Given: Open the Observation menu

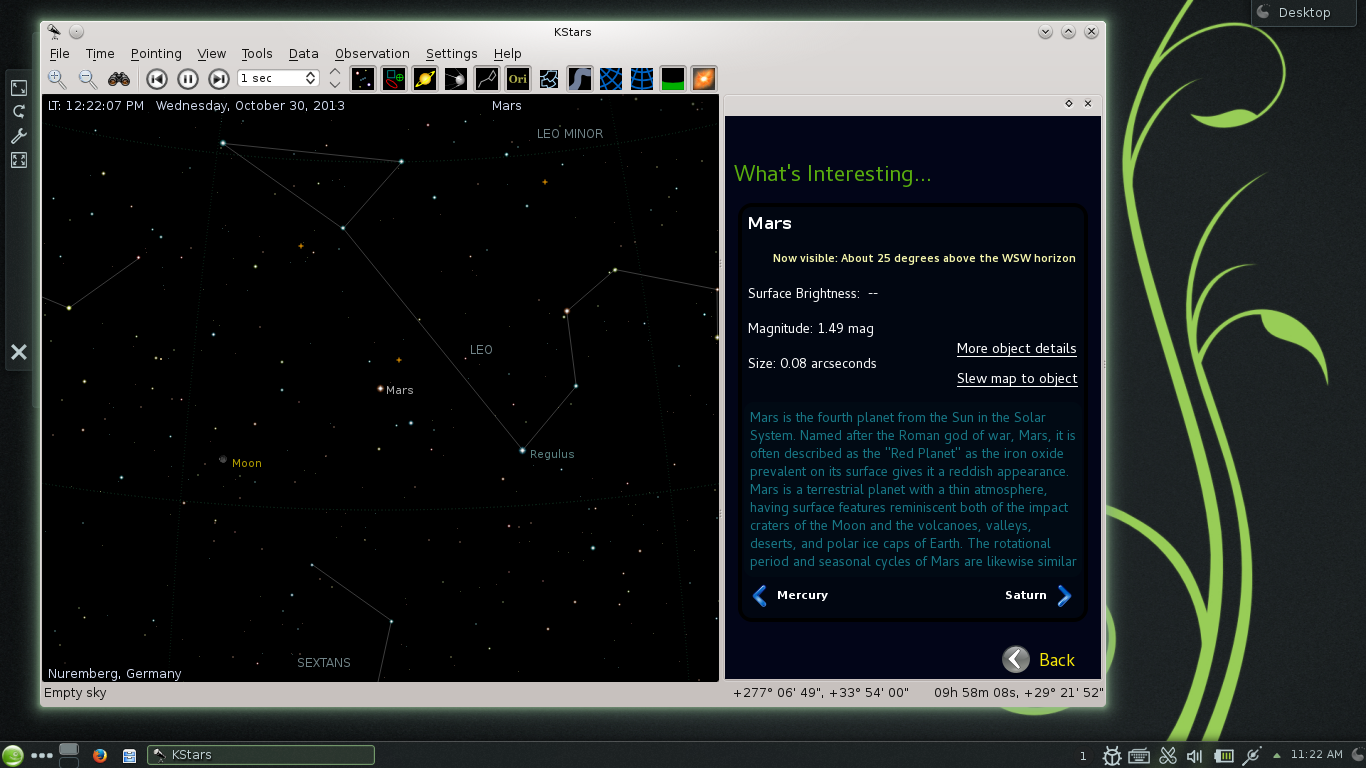Looking at the screenshot, I should coord(372,54).
